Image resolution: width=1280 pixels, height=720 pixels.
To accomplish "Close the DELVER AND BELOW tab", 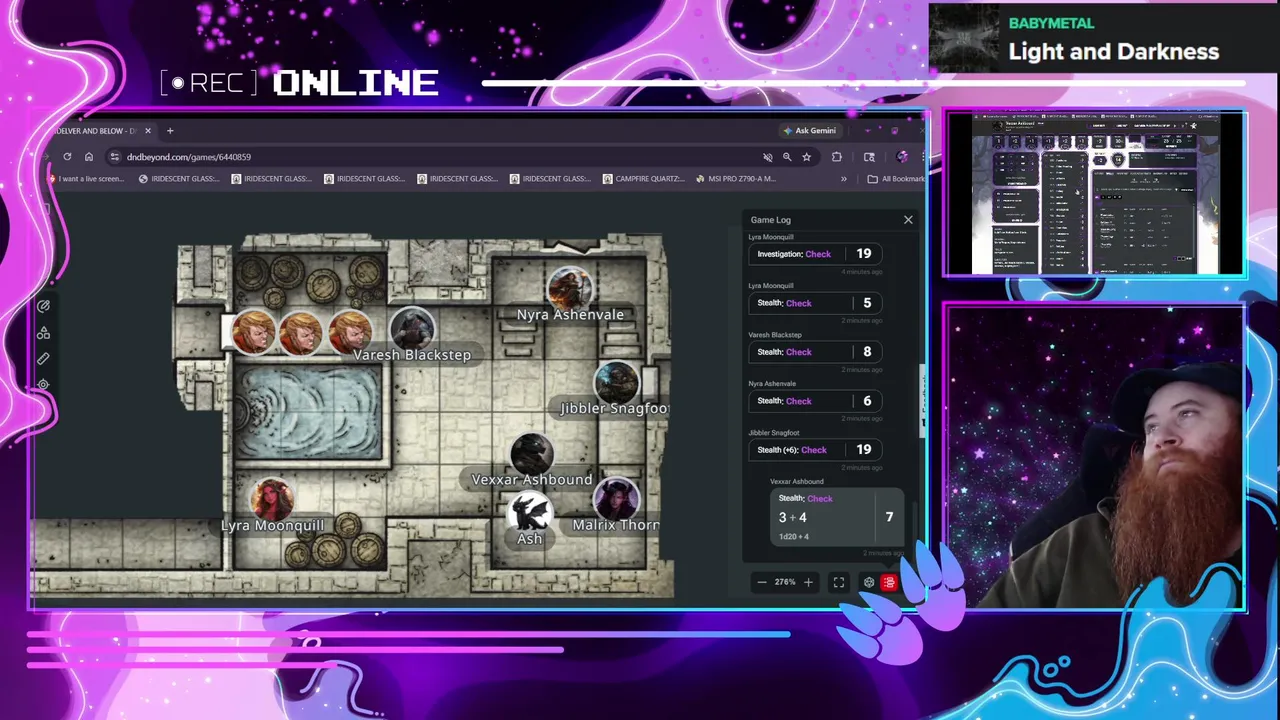I will pyautogui.click(x=148, y=131).
